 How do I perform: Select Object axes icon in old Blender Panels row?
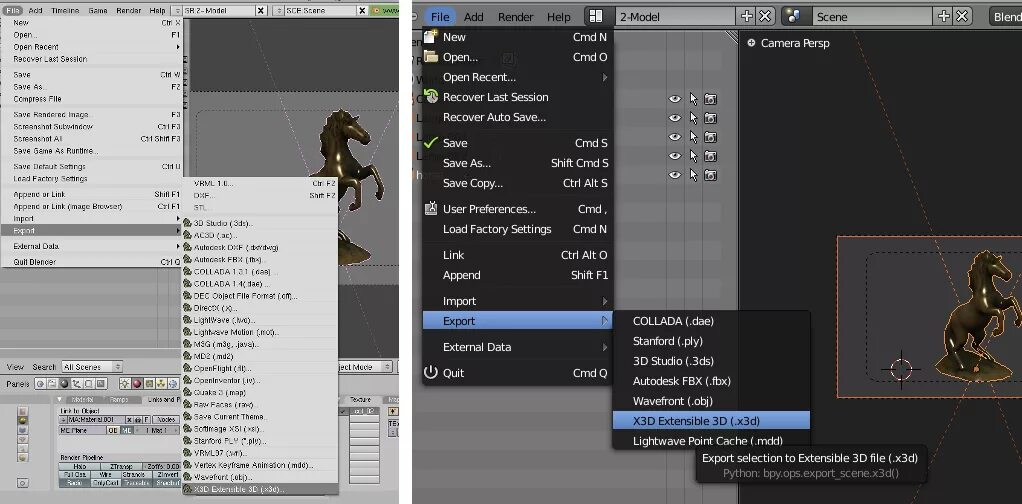coord(76,384)
